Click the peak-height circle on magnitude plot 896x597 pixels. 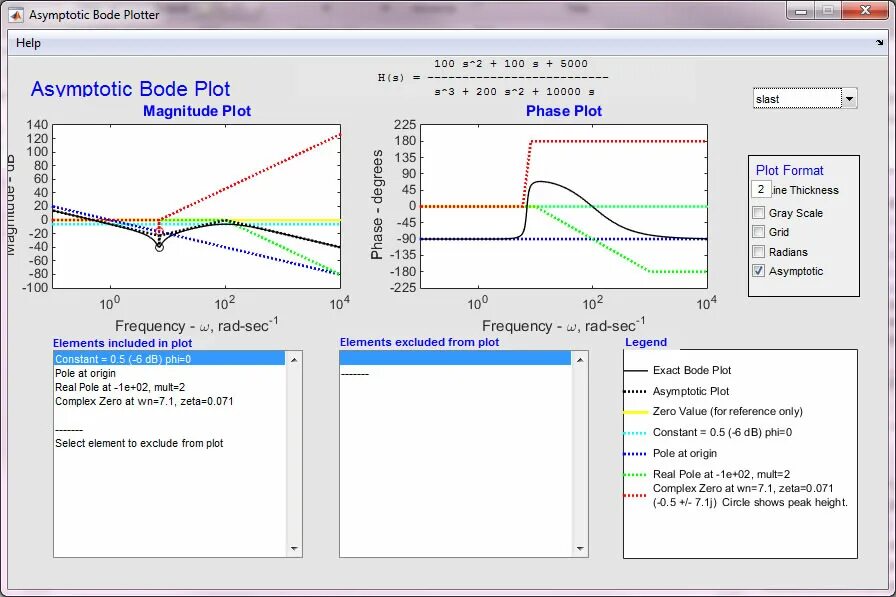tap(159, 247)
